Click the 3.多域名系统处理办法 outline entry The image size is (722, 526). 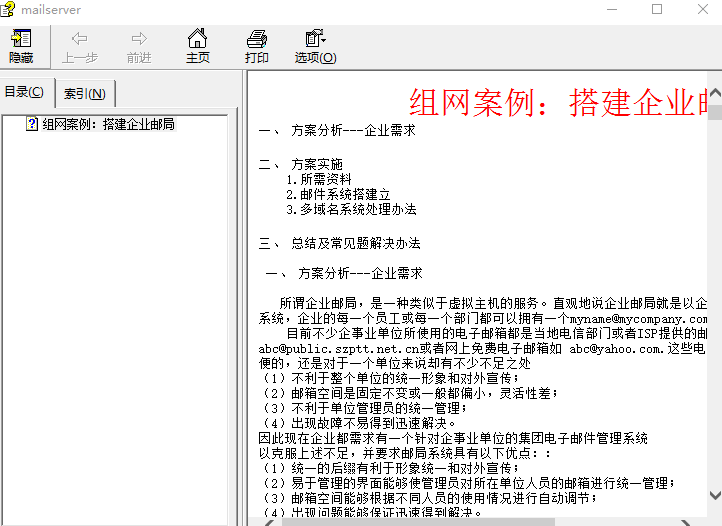point(350,210)
